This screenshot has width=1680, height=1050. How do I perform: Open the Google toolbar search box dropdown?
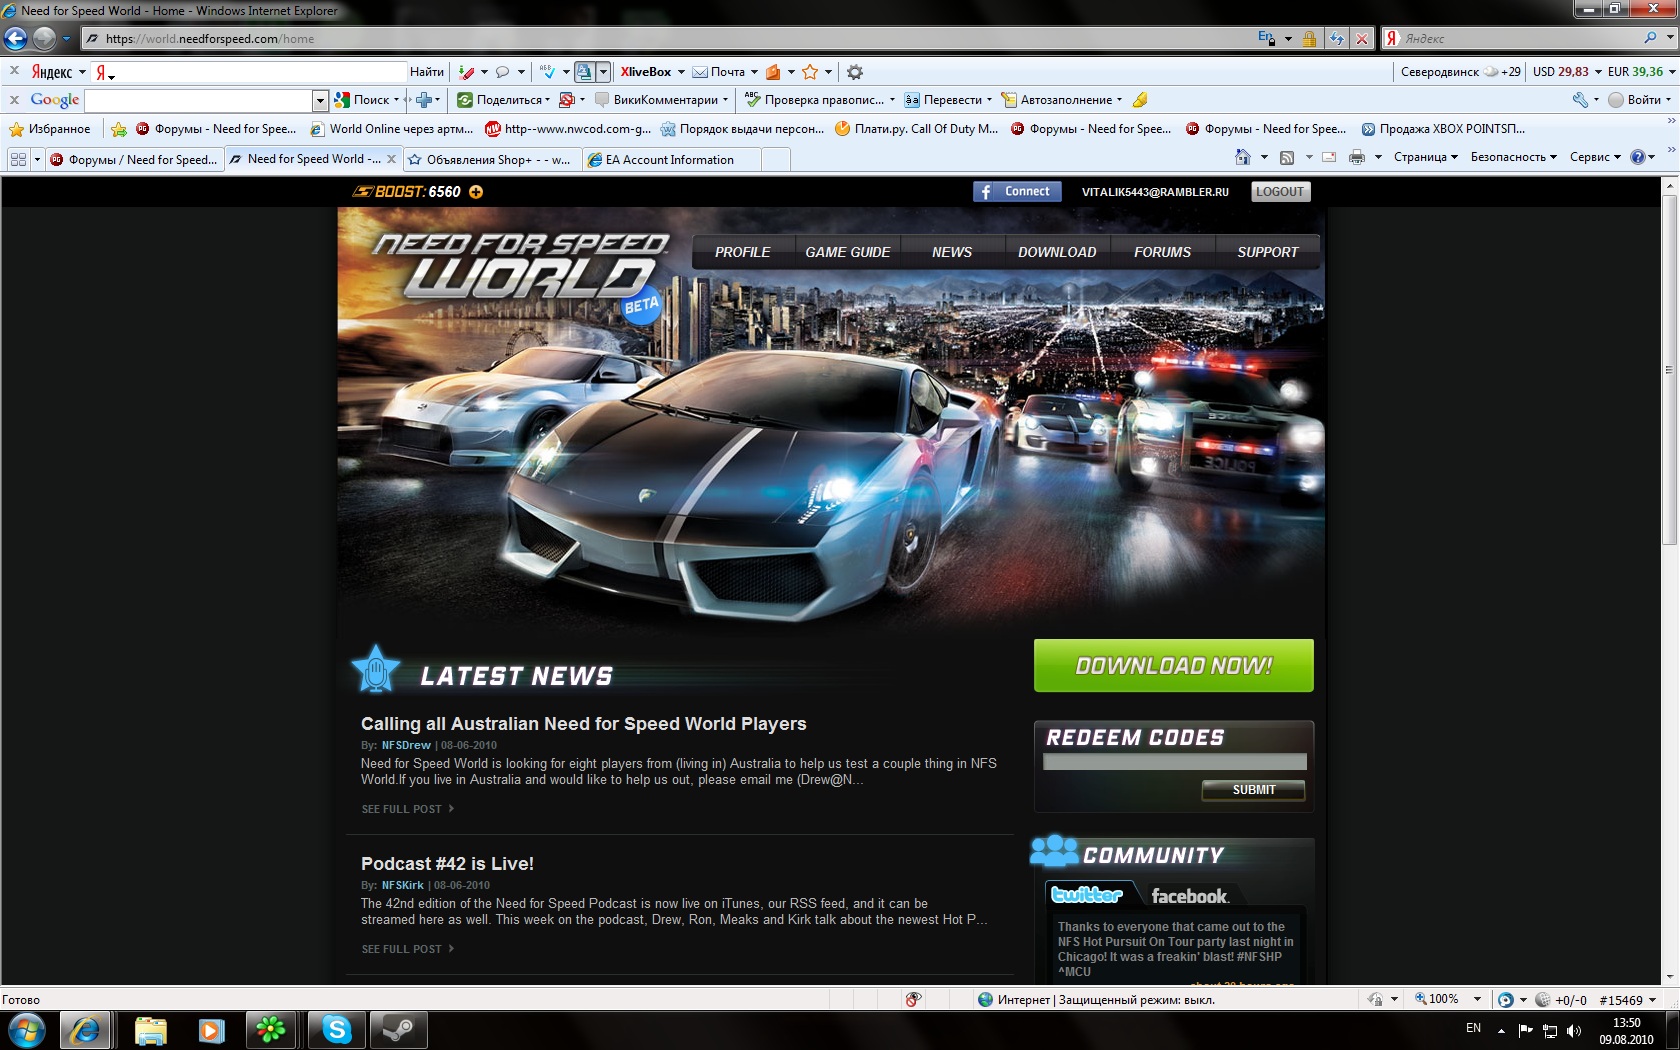[x=320, y=100]
